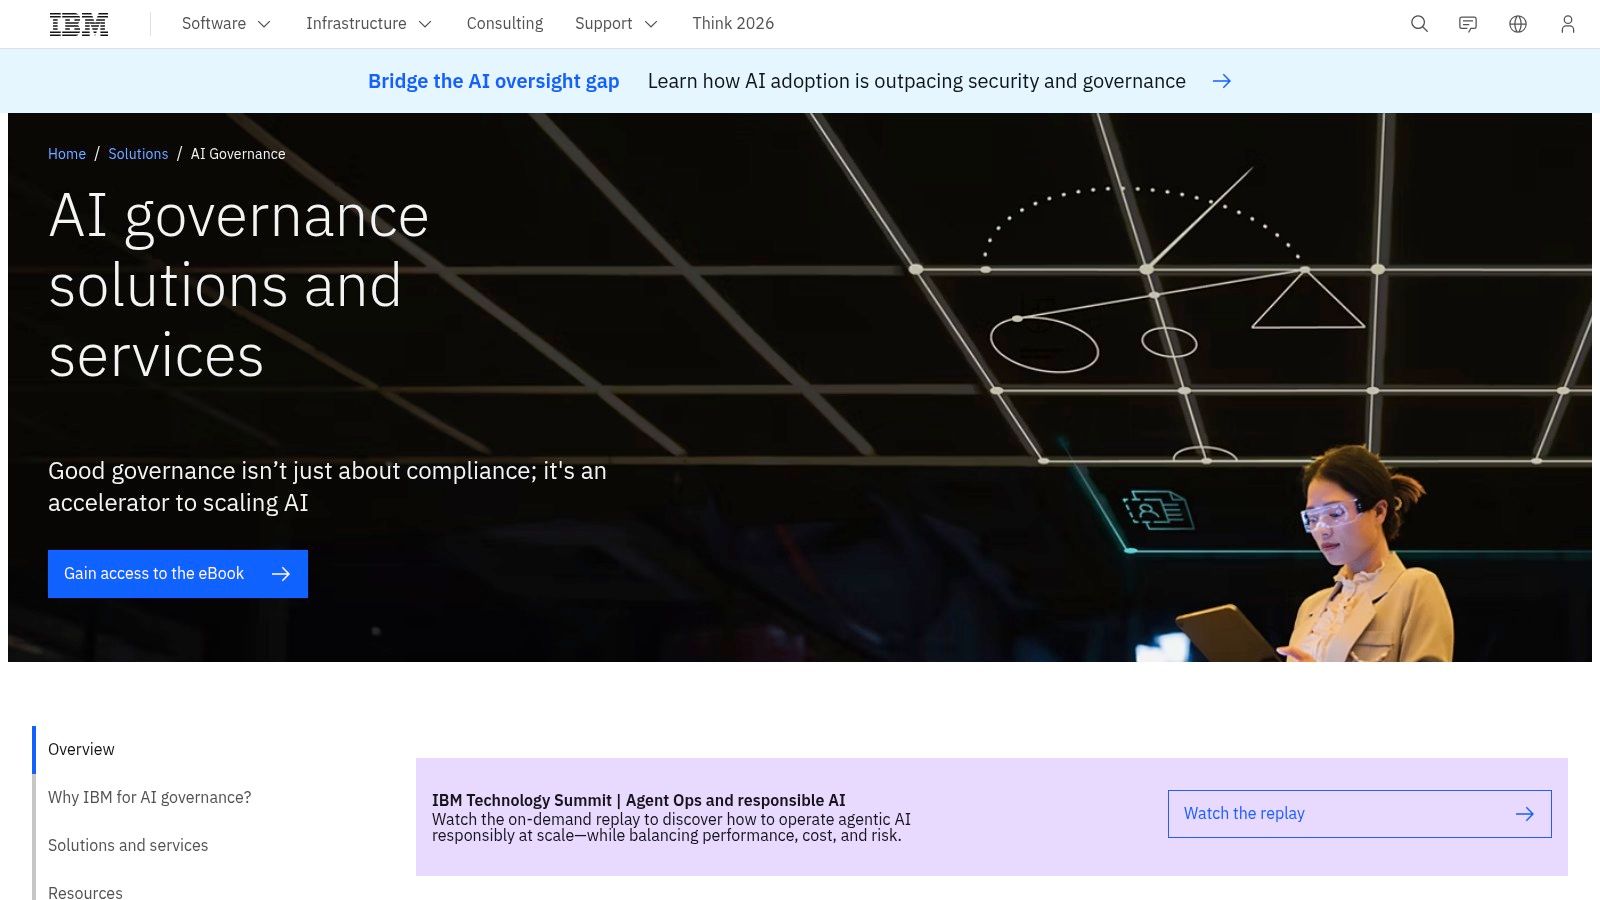
Task: Click the banner arrow icon
Action: 1222,81
